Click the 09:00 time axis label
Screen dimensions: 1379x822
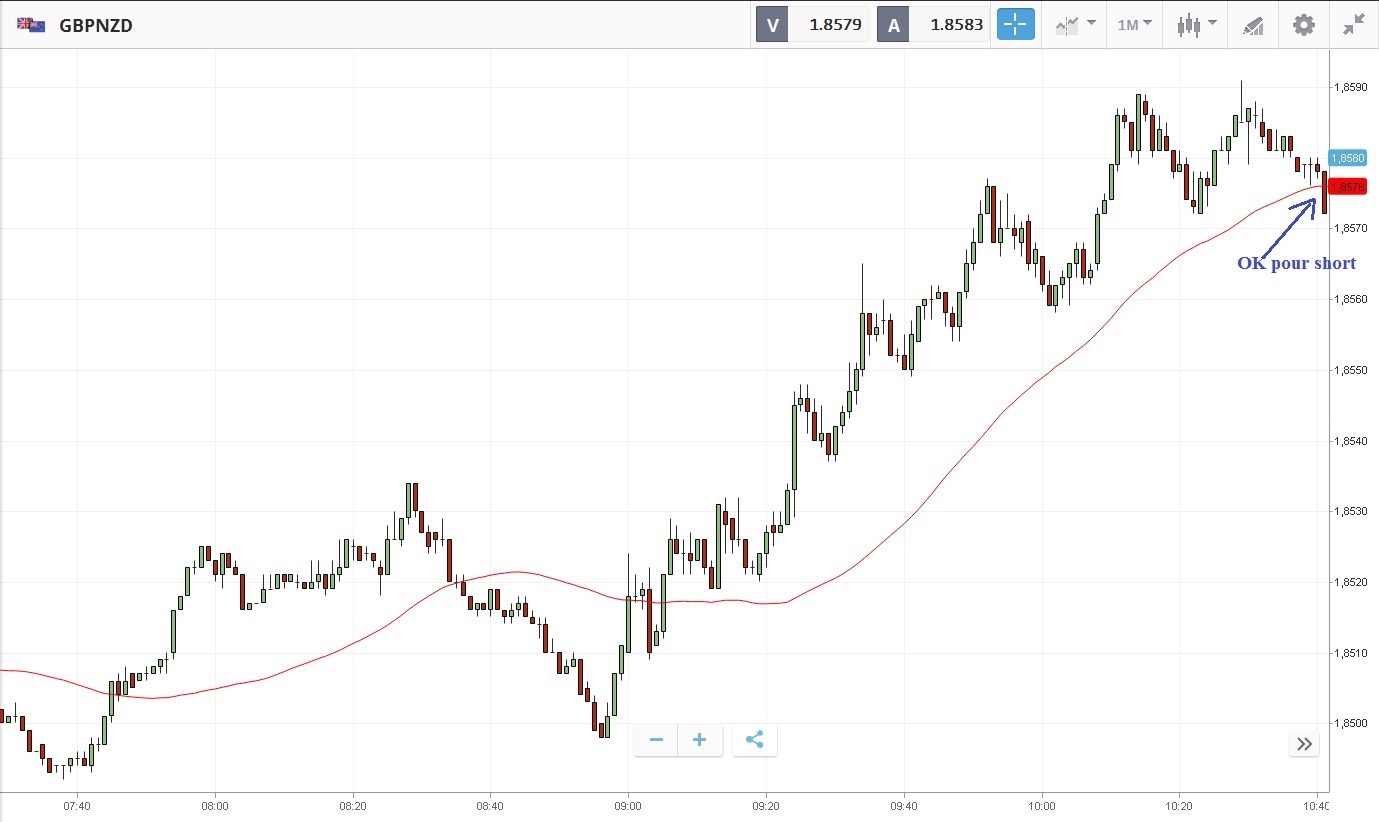[x=627, y=805]
